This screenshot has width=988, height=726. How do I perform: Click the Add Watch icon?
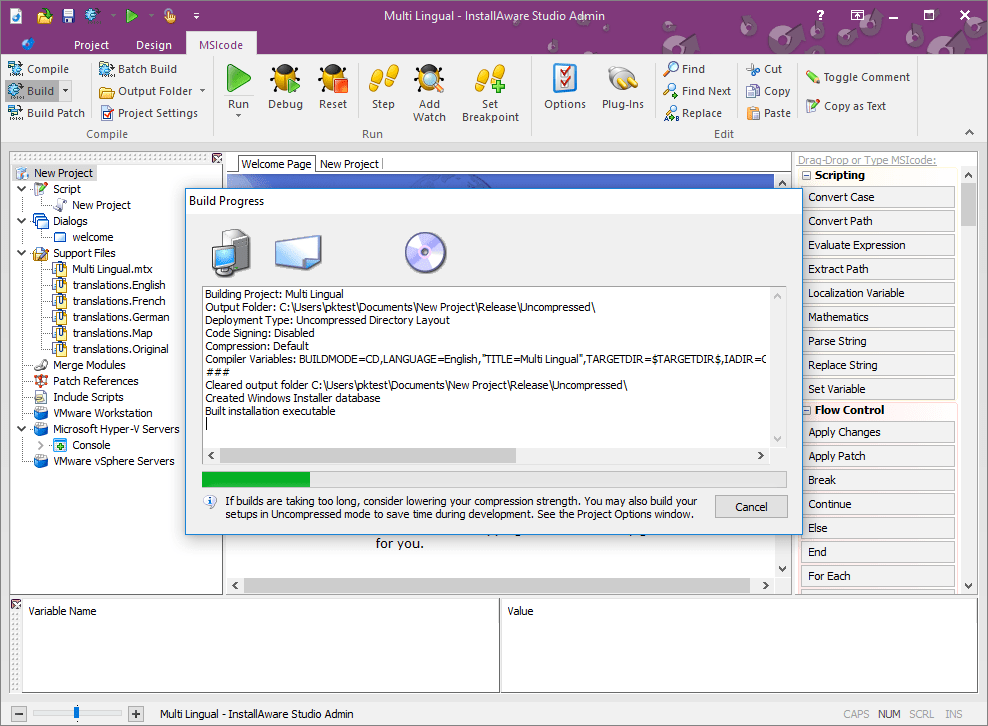point(429,90)
